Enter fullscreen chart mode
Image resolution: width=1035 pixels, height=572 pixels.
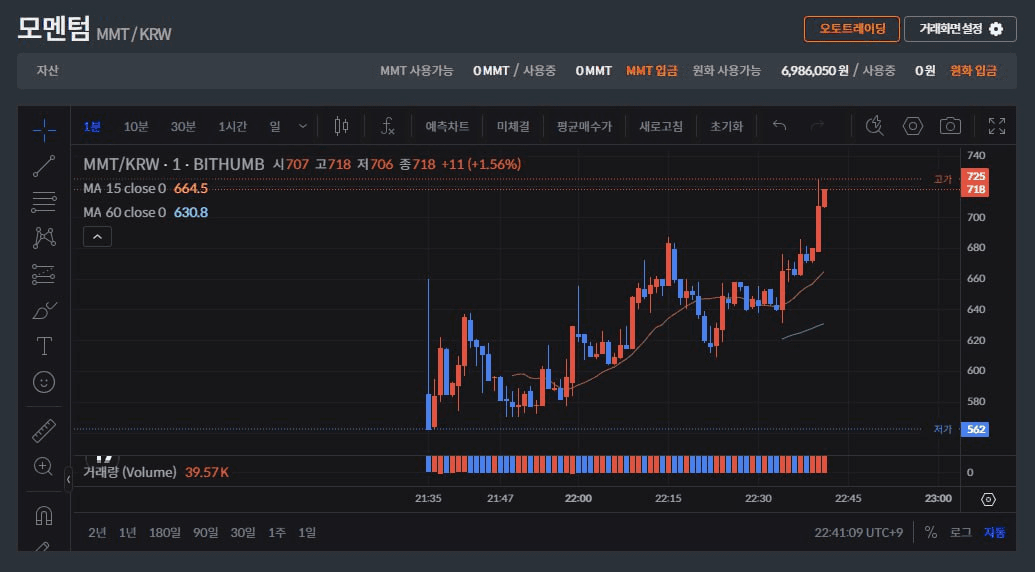click(996, 126)
